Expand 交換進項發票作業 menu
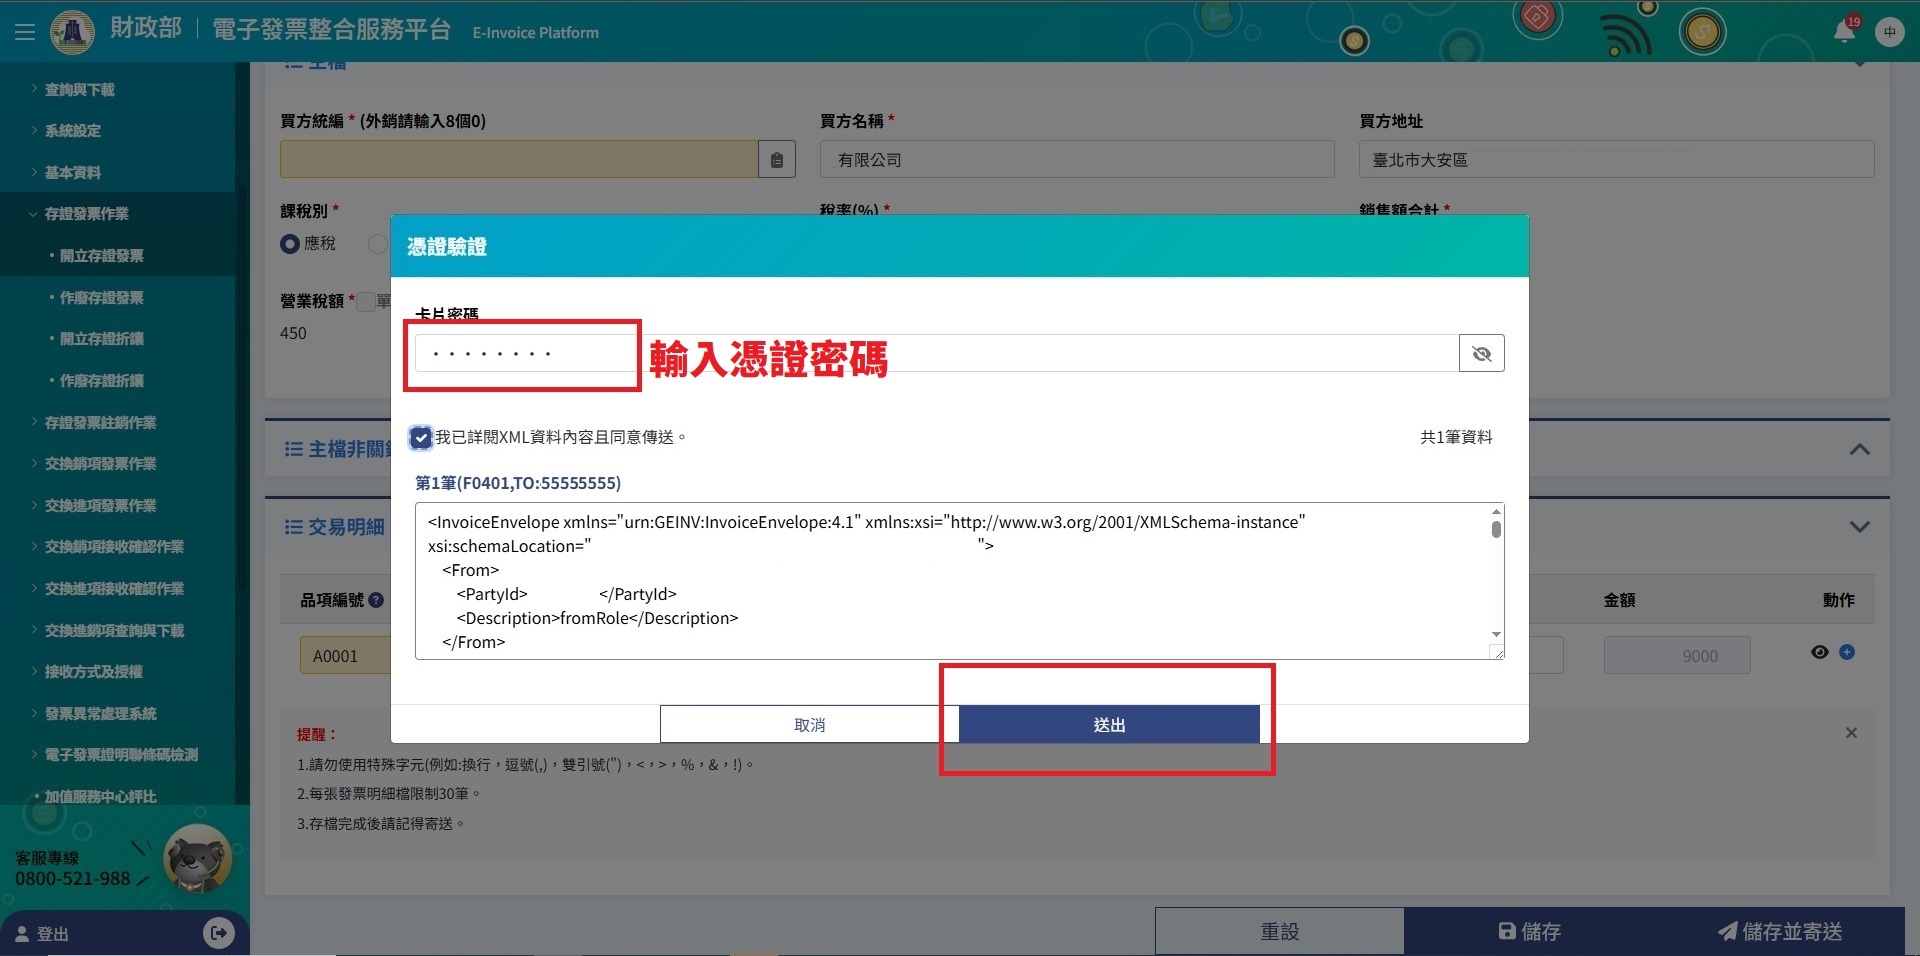The width and height of the screenshot is (1920, 956). [x=100, y=506]
